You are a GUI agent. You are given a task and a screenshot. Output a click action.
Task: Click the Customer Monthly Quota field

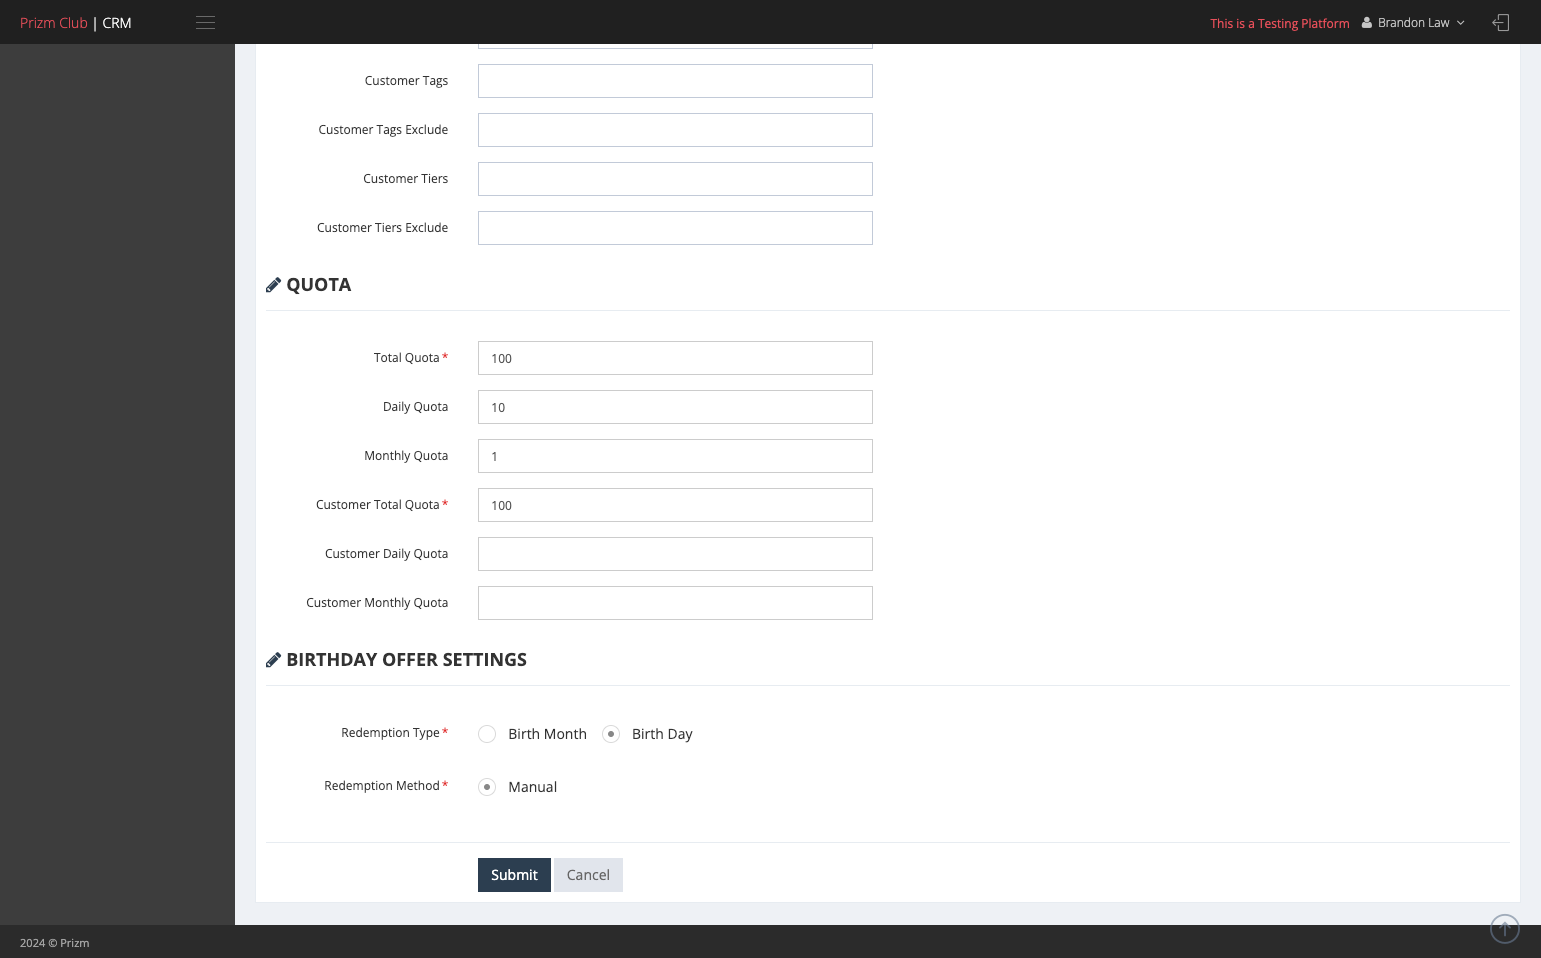(x=675, y=603)
